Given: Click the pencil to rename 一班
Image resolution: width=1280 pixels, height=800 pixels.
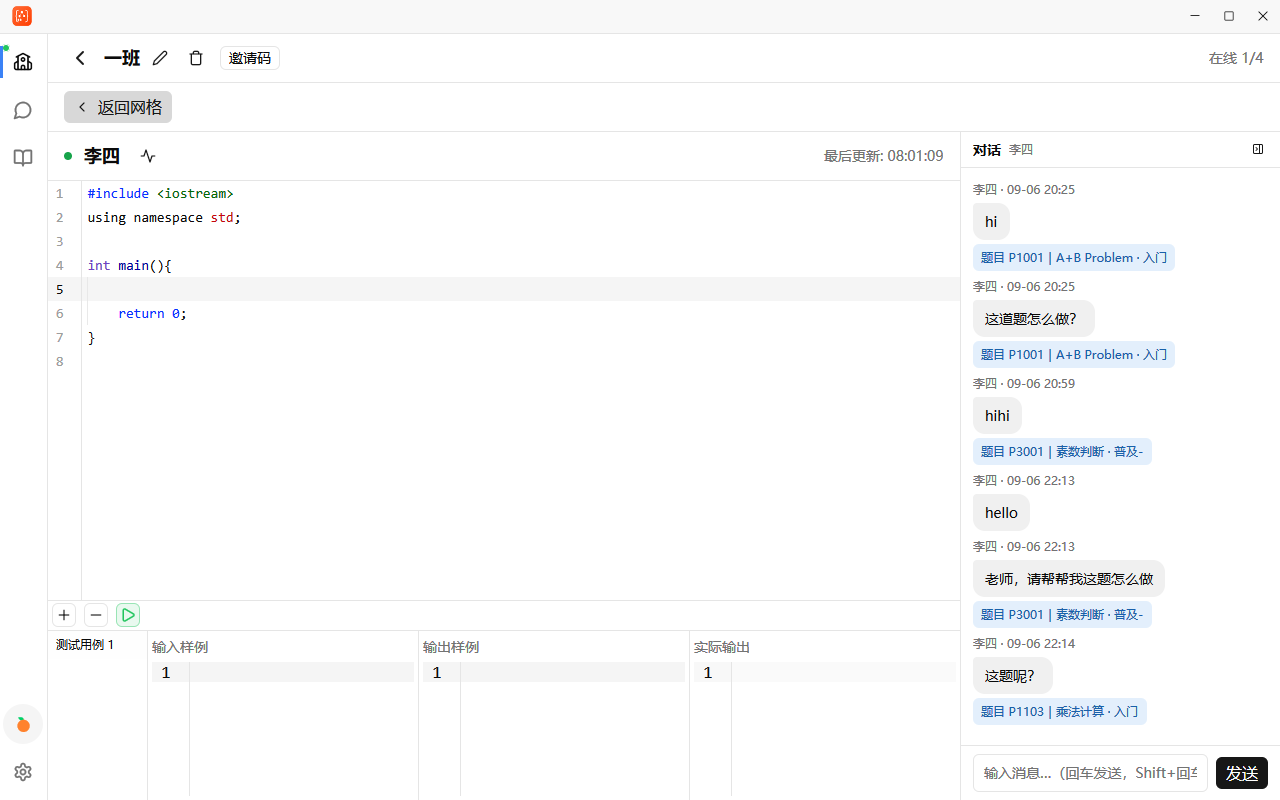Looking at the screenshot, I should 160,58.
